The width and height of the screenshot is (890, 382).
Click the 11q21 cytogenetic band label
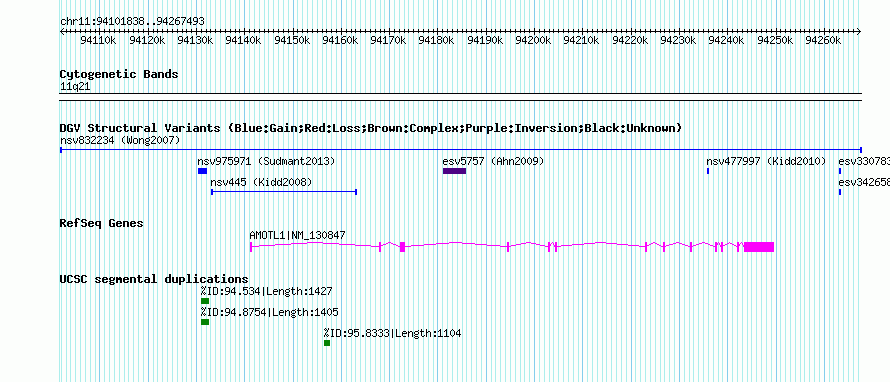[75, 87]
